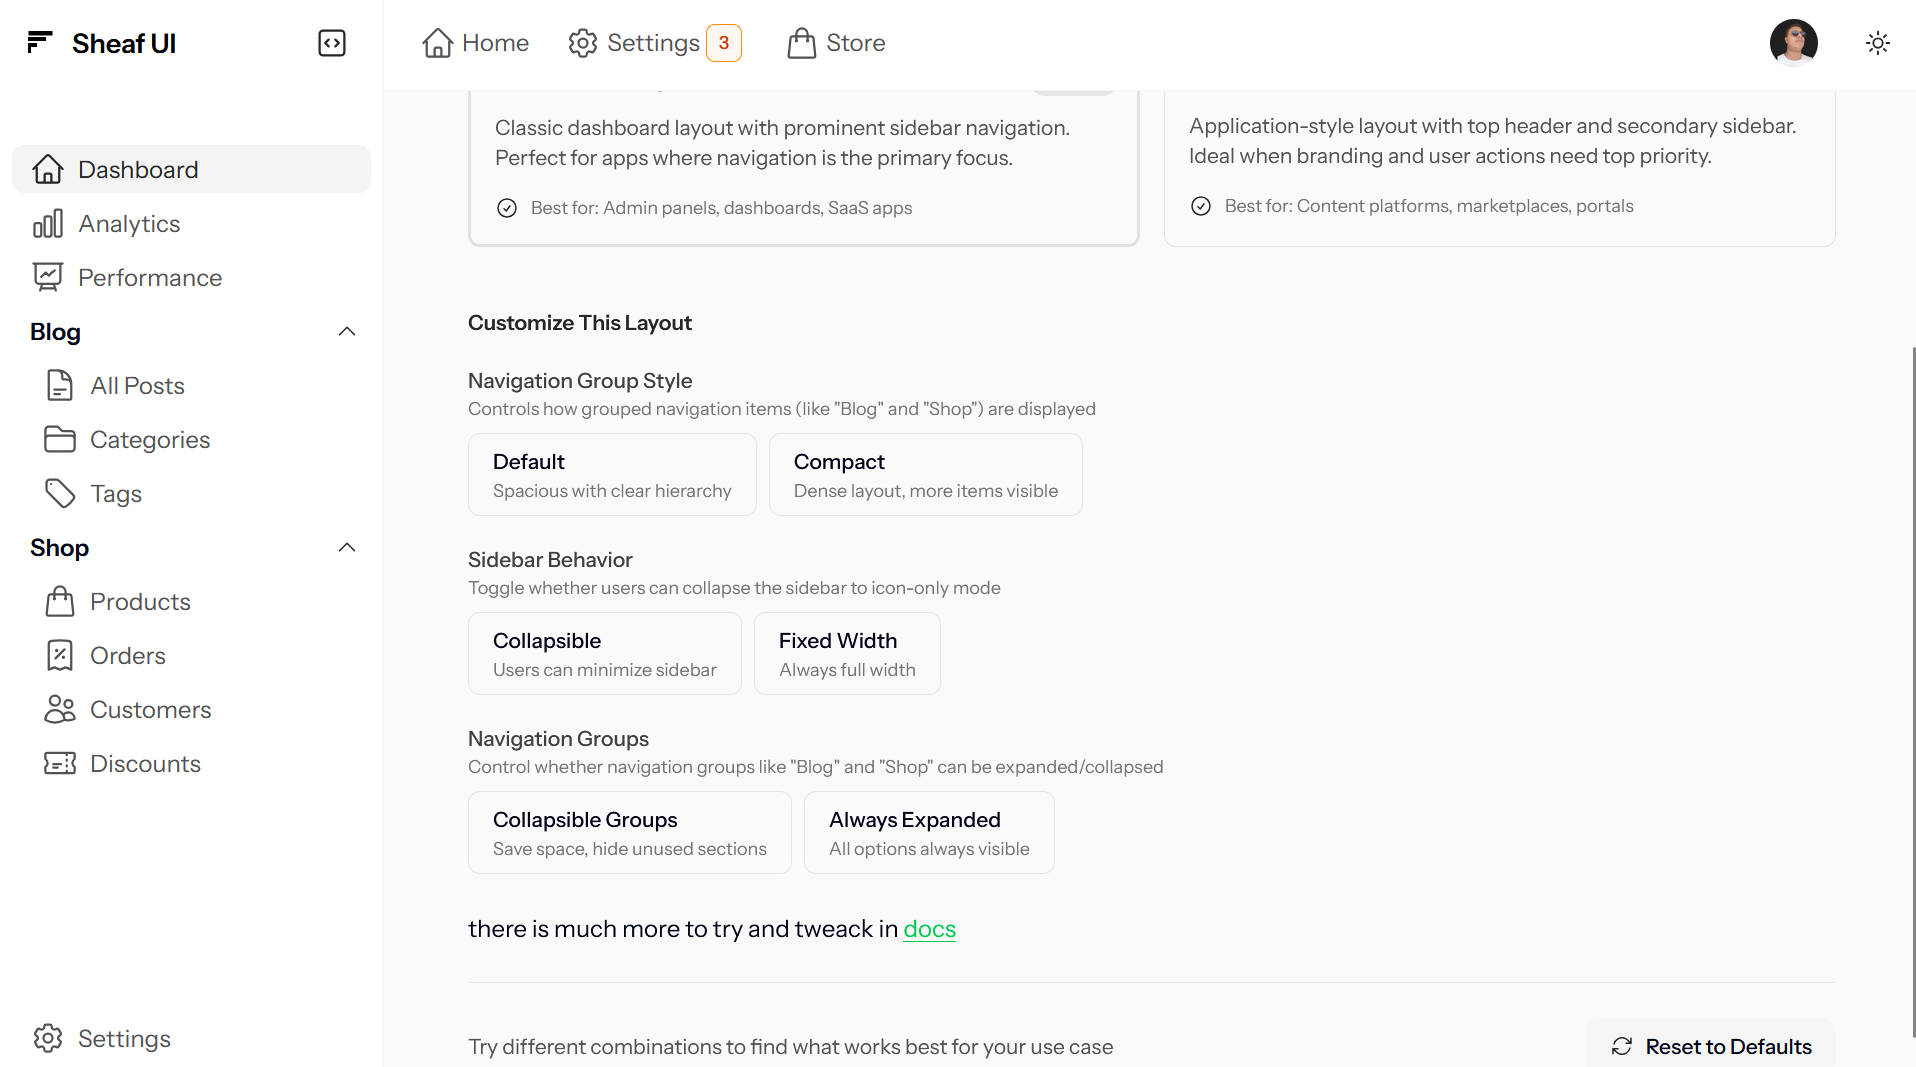The height and width of the screenshot is (1067, 1916).
Task: Collapse the Blog navigation group
Action: (347, 332)
